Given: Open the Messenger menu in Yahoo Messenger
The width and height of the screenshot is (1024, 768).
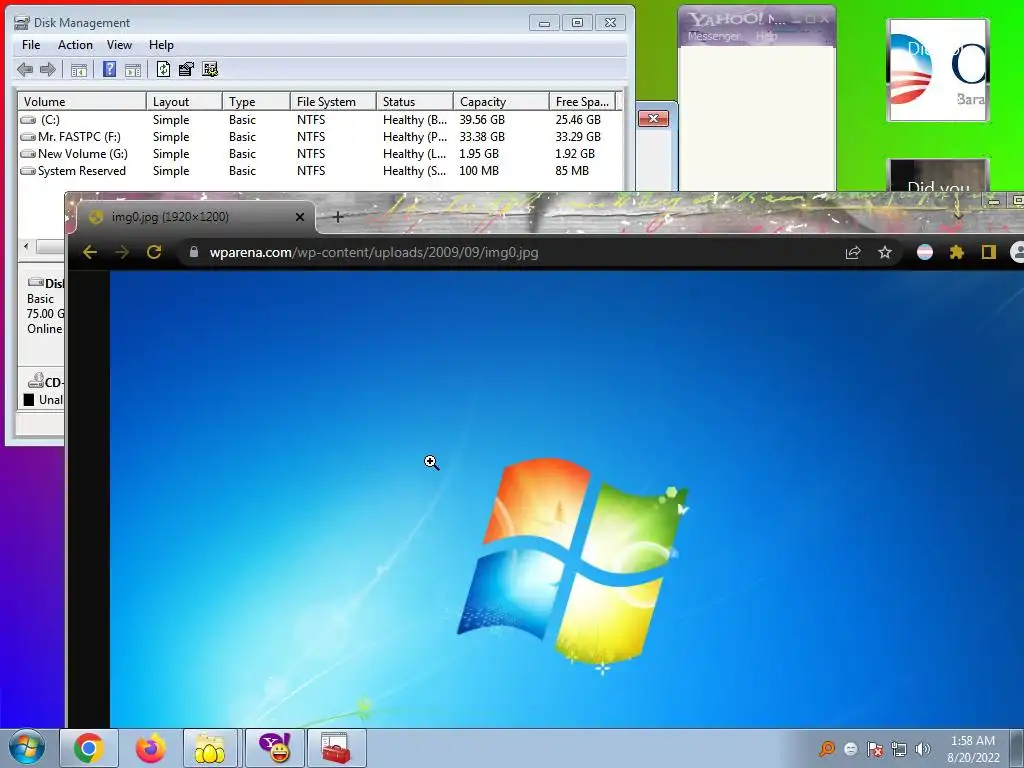Looking at the screenshot, I should coord(714,37).
